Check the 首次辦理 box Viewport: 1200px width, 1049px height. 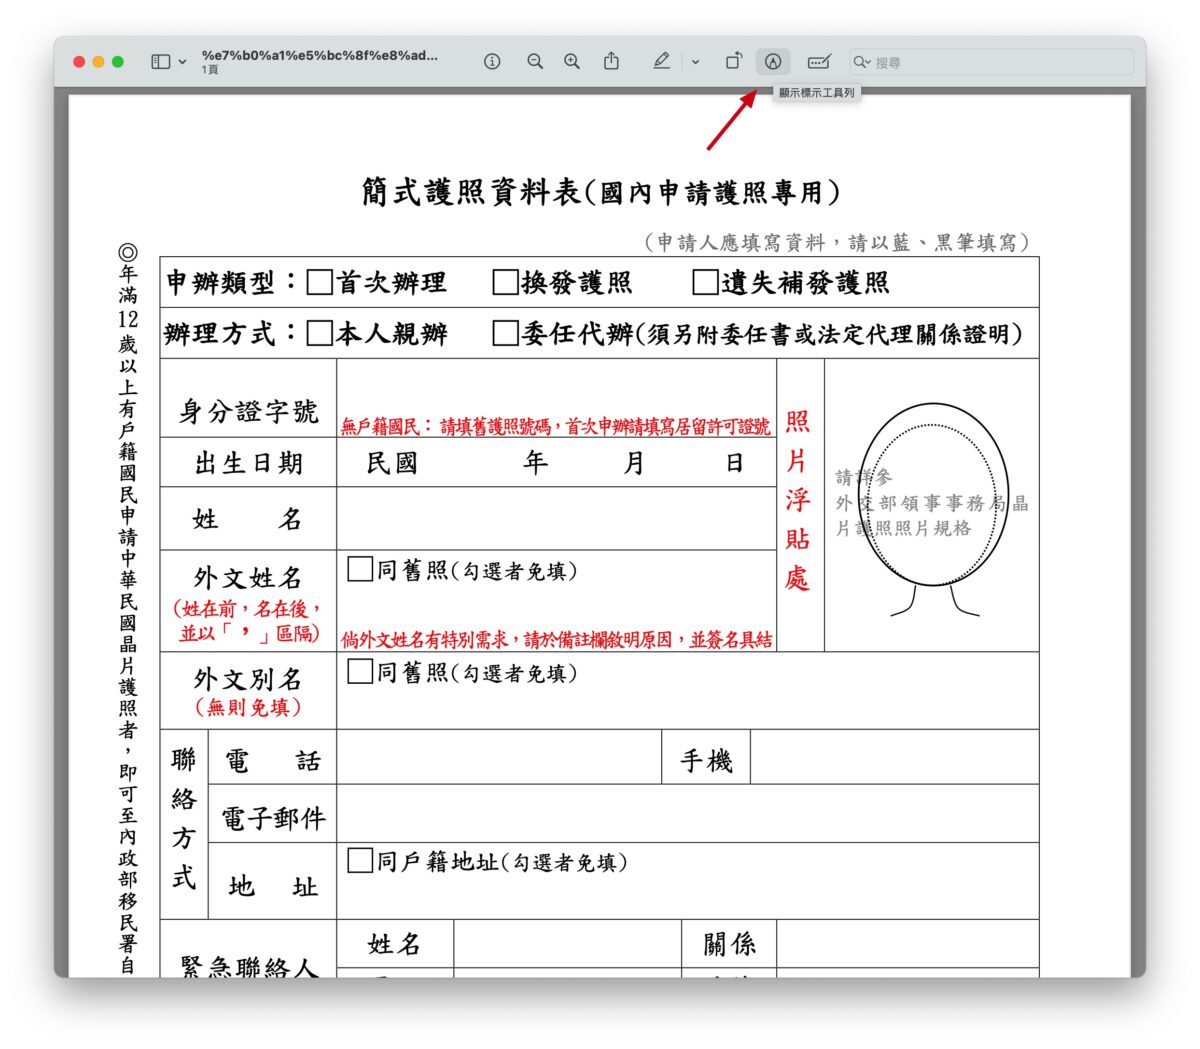(x=319, y=283)
